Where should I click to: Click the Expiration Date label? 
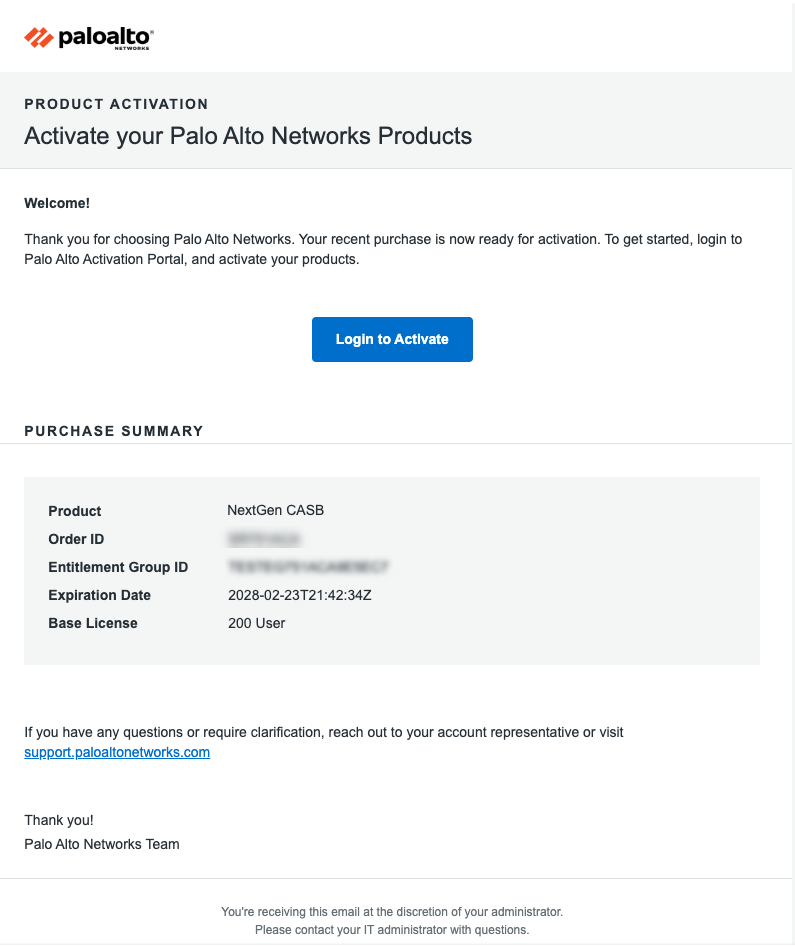99,595
